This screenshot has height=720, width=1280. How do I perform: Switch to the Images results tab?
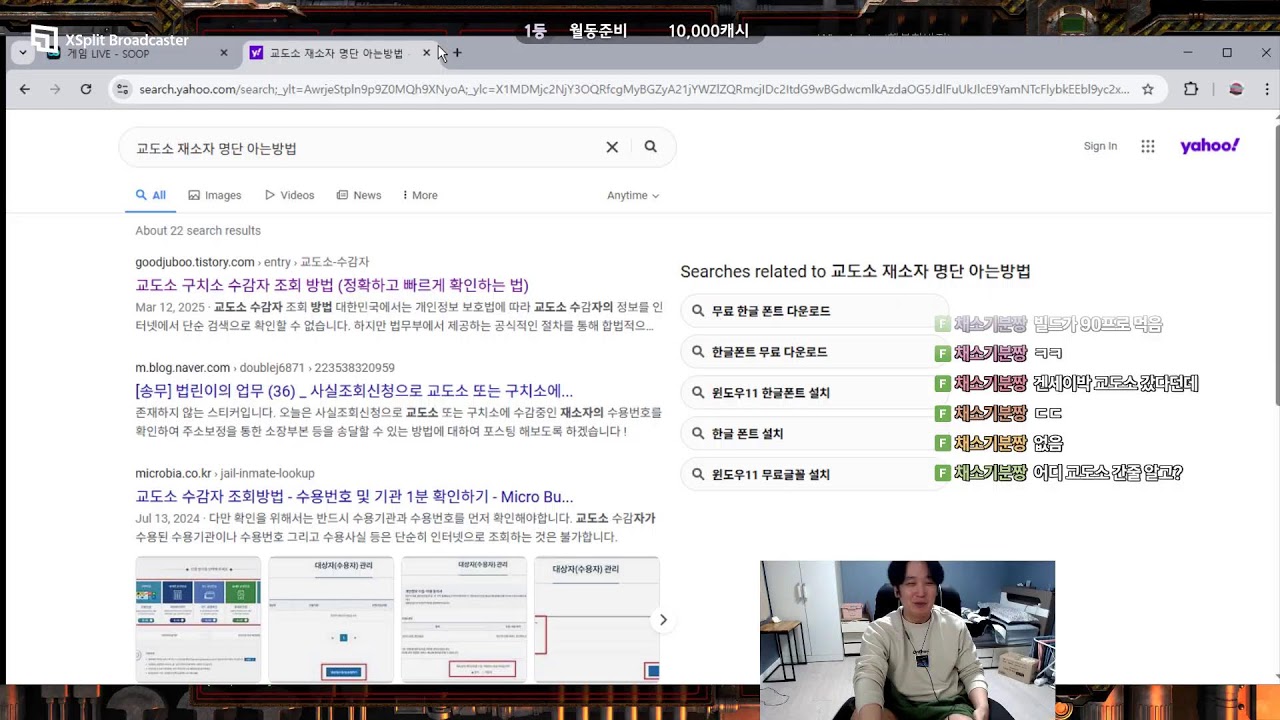[x=215, y=195]
